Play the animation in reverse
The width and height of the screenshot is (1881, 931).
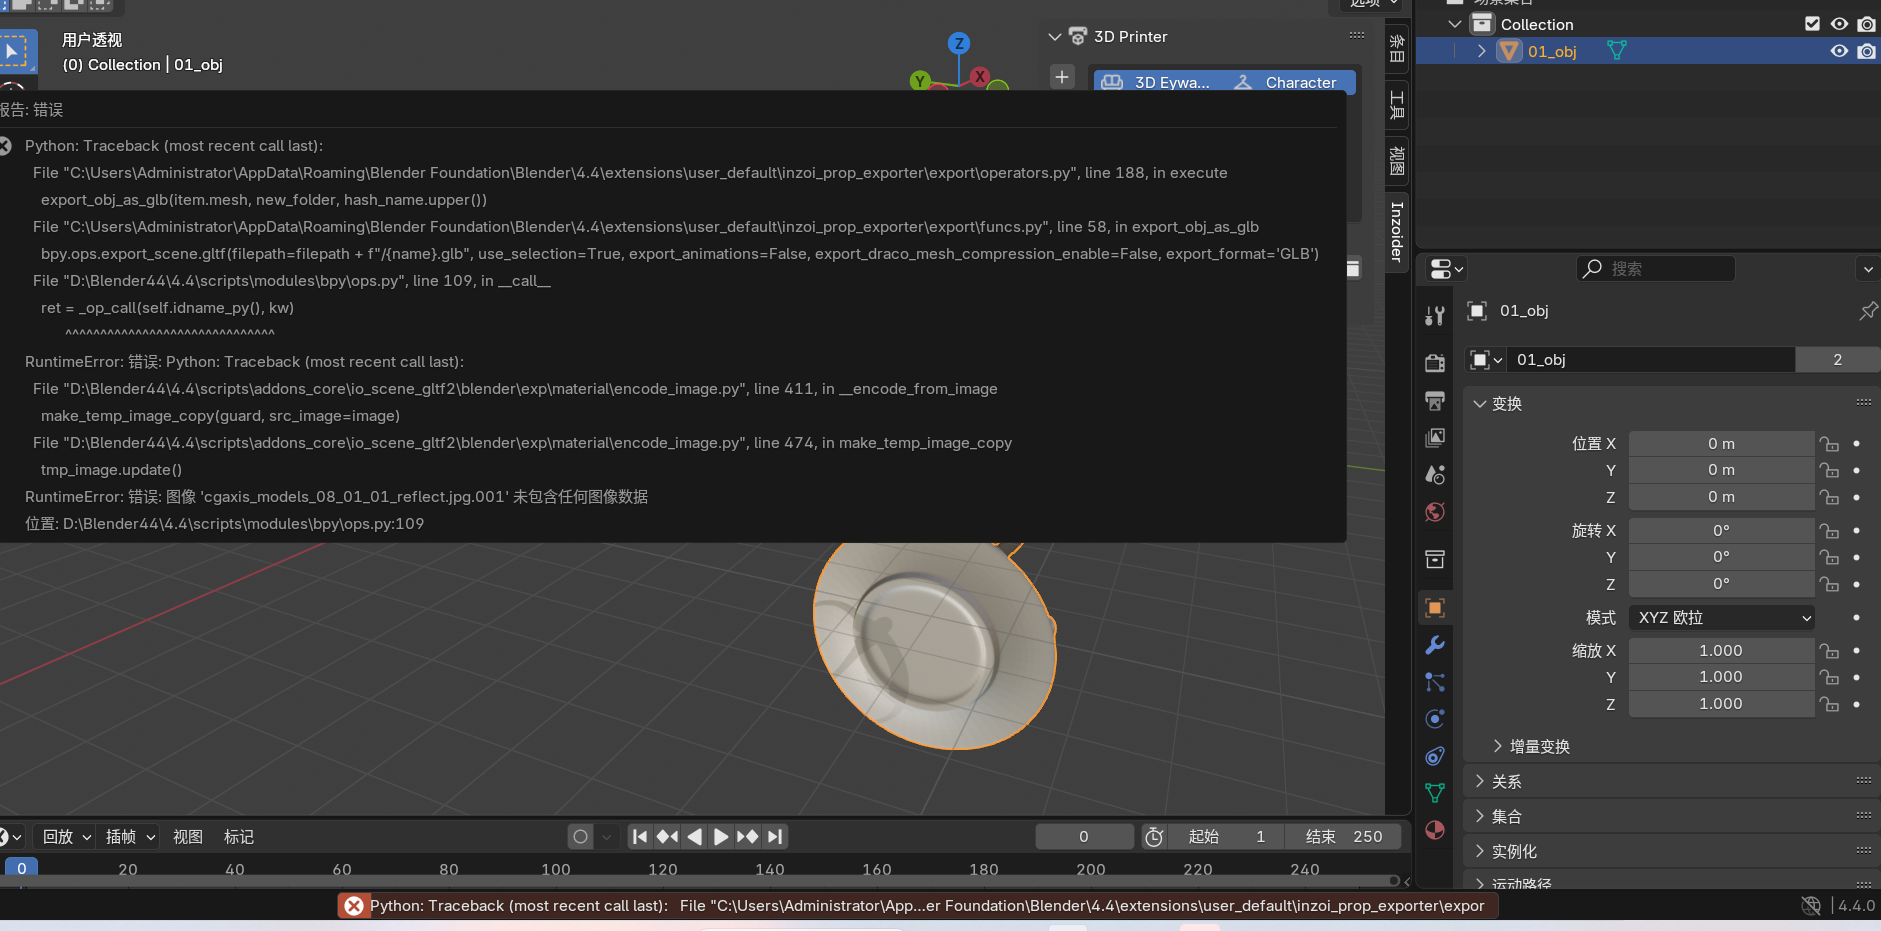pos(694,836)
